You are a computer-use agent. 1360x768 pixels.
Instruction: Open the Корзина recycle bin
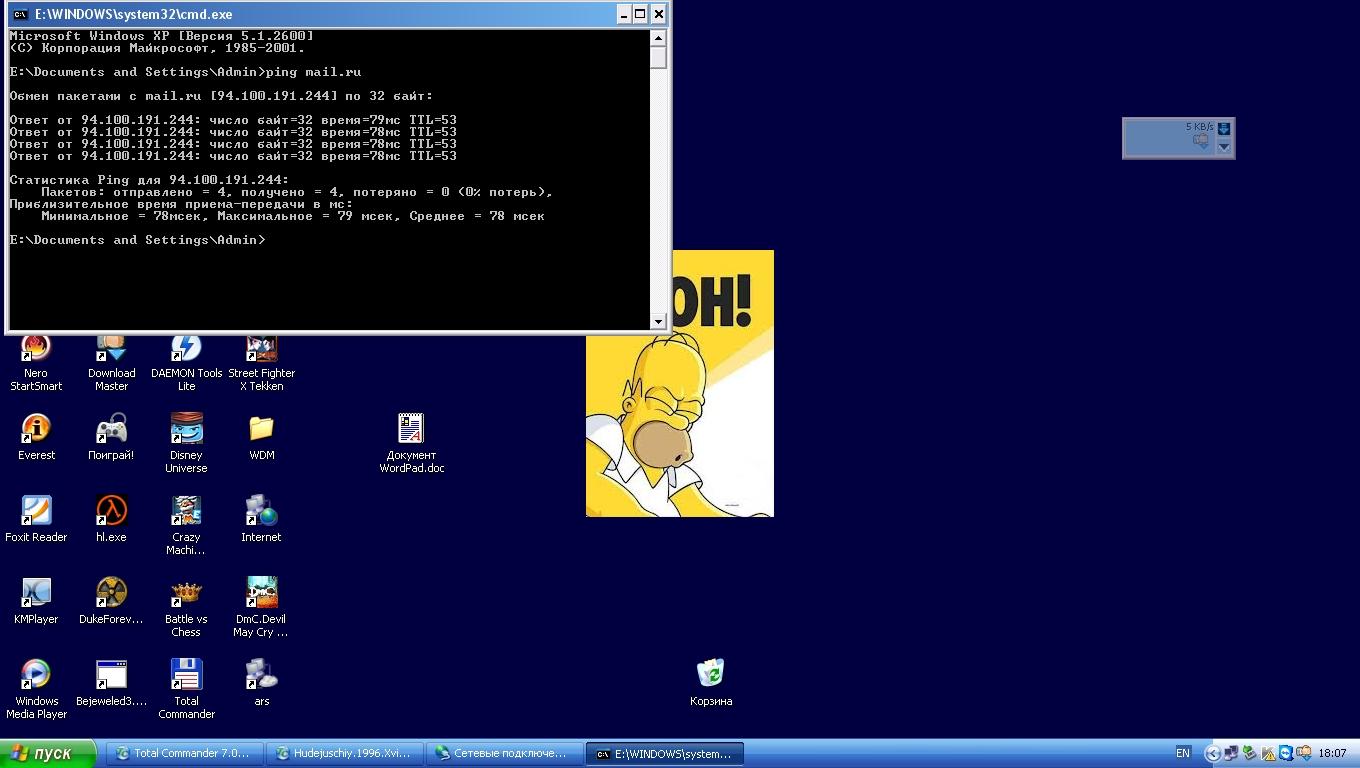point(711,683)
